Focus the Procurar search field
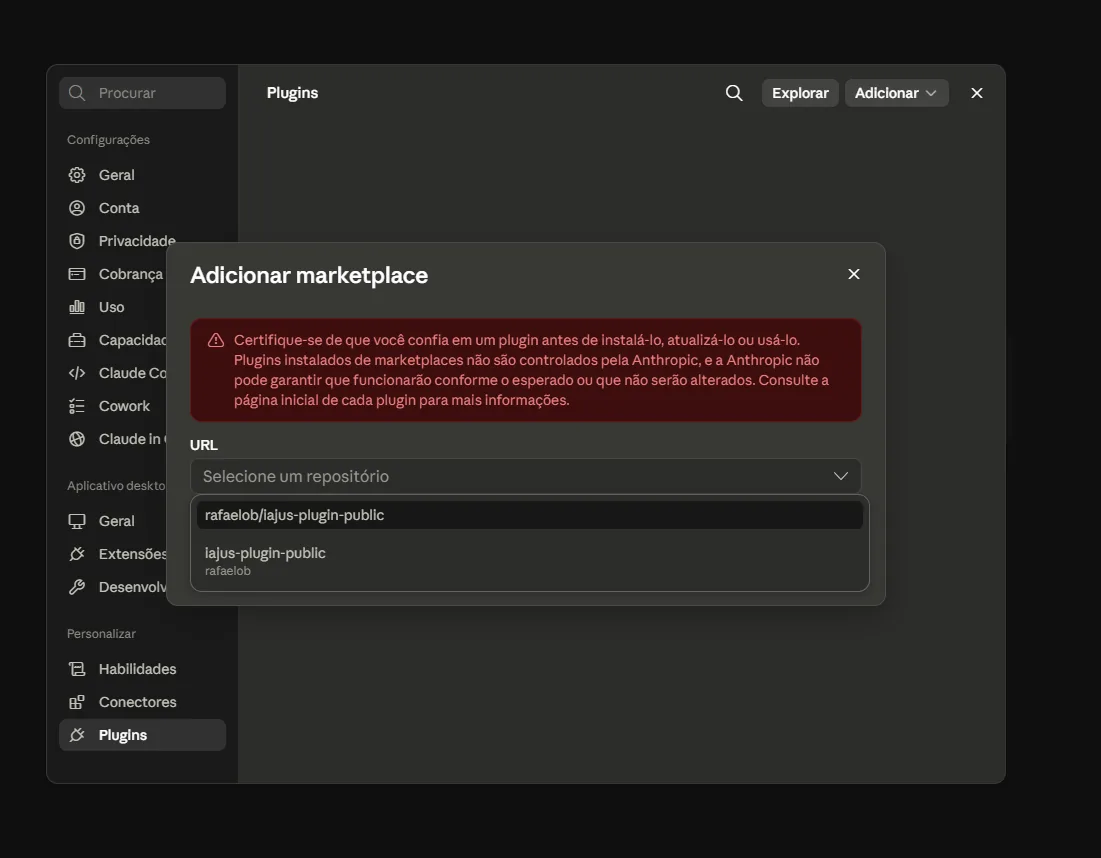 [143, 93]
